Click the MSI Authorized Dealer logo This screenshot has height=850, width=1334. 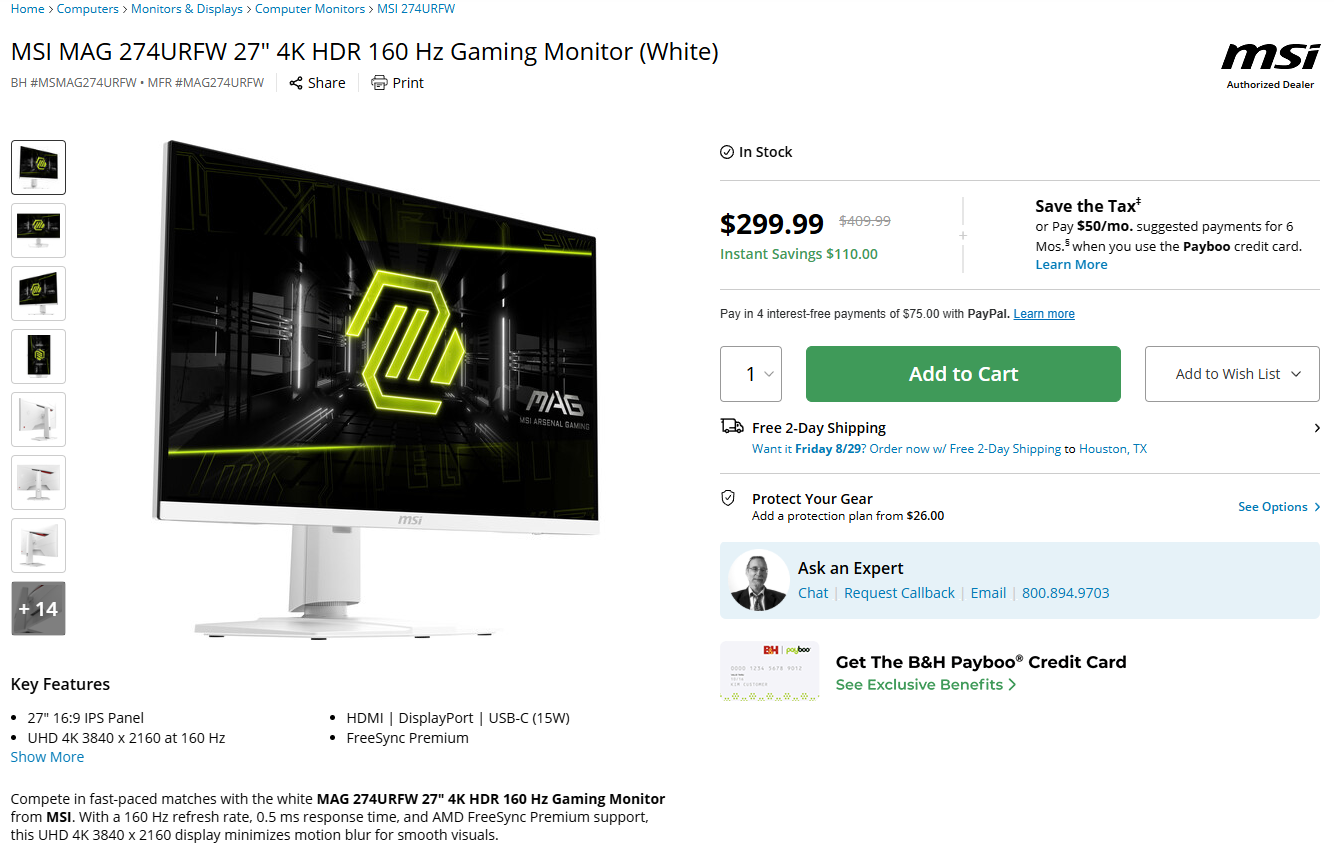(1270, 66)
